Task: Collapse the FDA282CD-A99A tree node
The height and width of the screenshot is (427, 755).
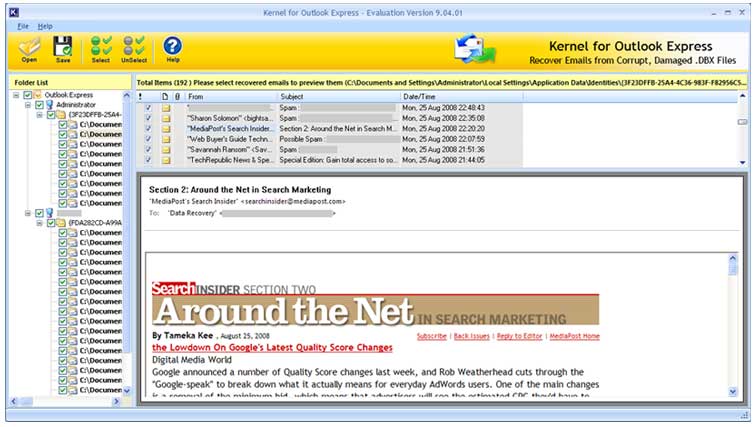Action: [x=39, y=223]
